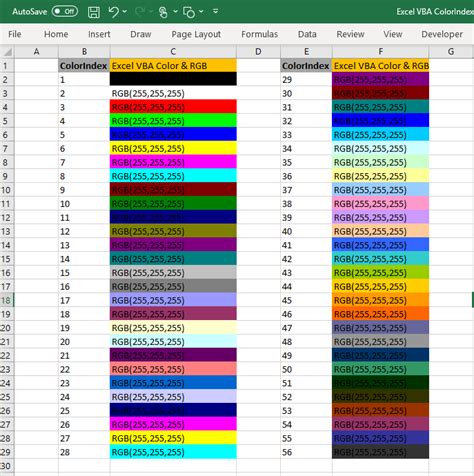Click the red ColorIndex 3 cell
The width and height of the screenshot is (474, 476).
(173, 107)
